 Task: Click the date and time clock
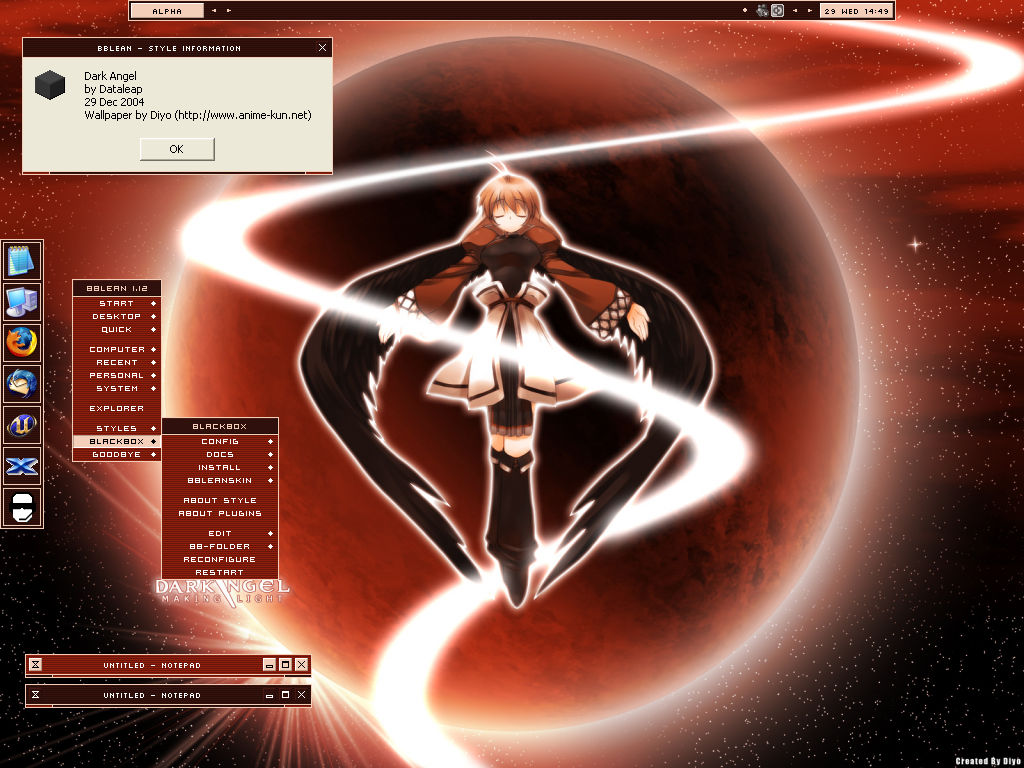[x=856, y=11]
